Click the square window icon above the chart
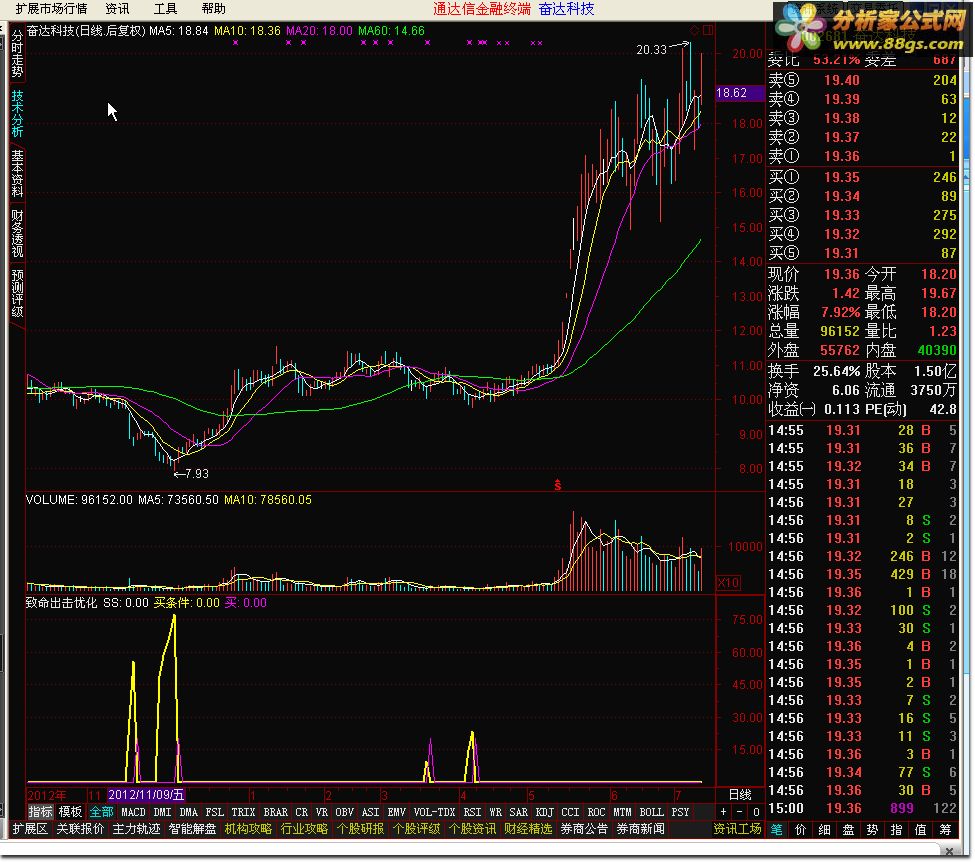 [708, 30]
